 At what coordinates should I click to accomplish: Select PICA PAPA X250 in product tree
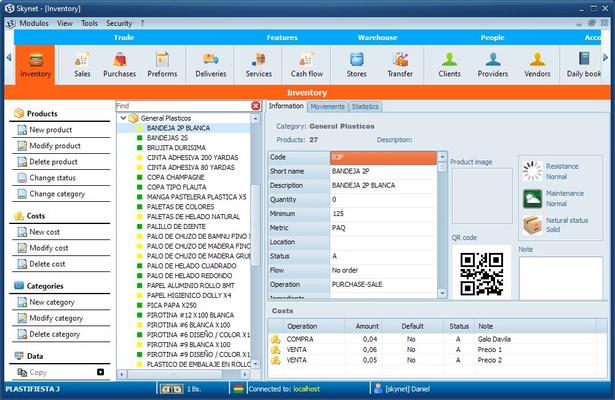click(171, 305)
